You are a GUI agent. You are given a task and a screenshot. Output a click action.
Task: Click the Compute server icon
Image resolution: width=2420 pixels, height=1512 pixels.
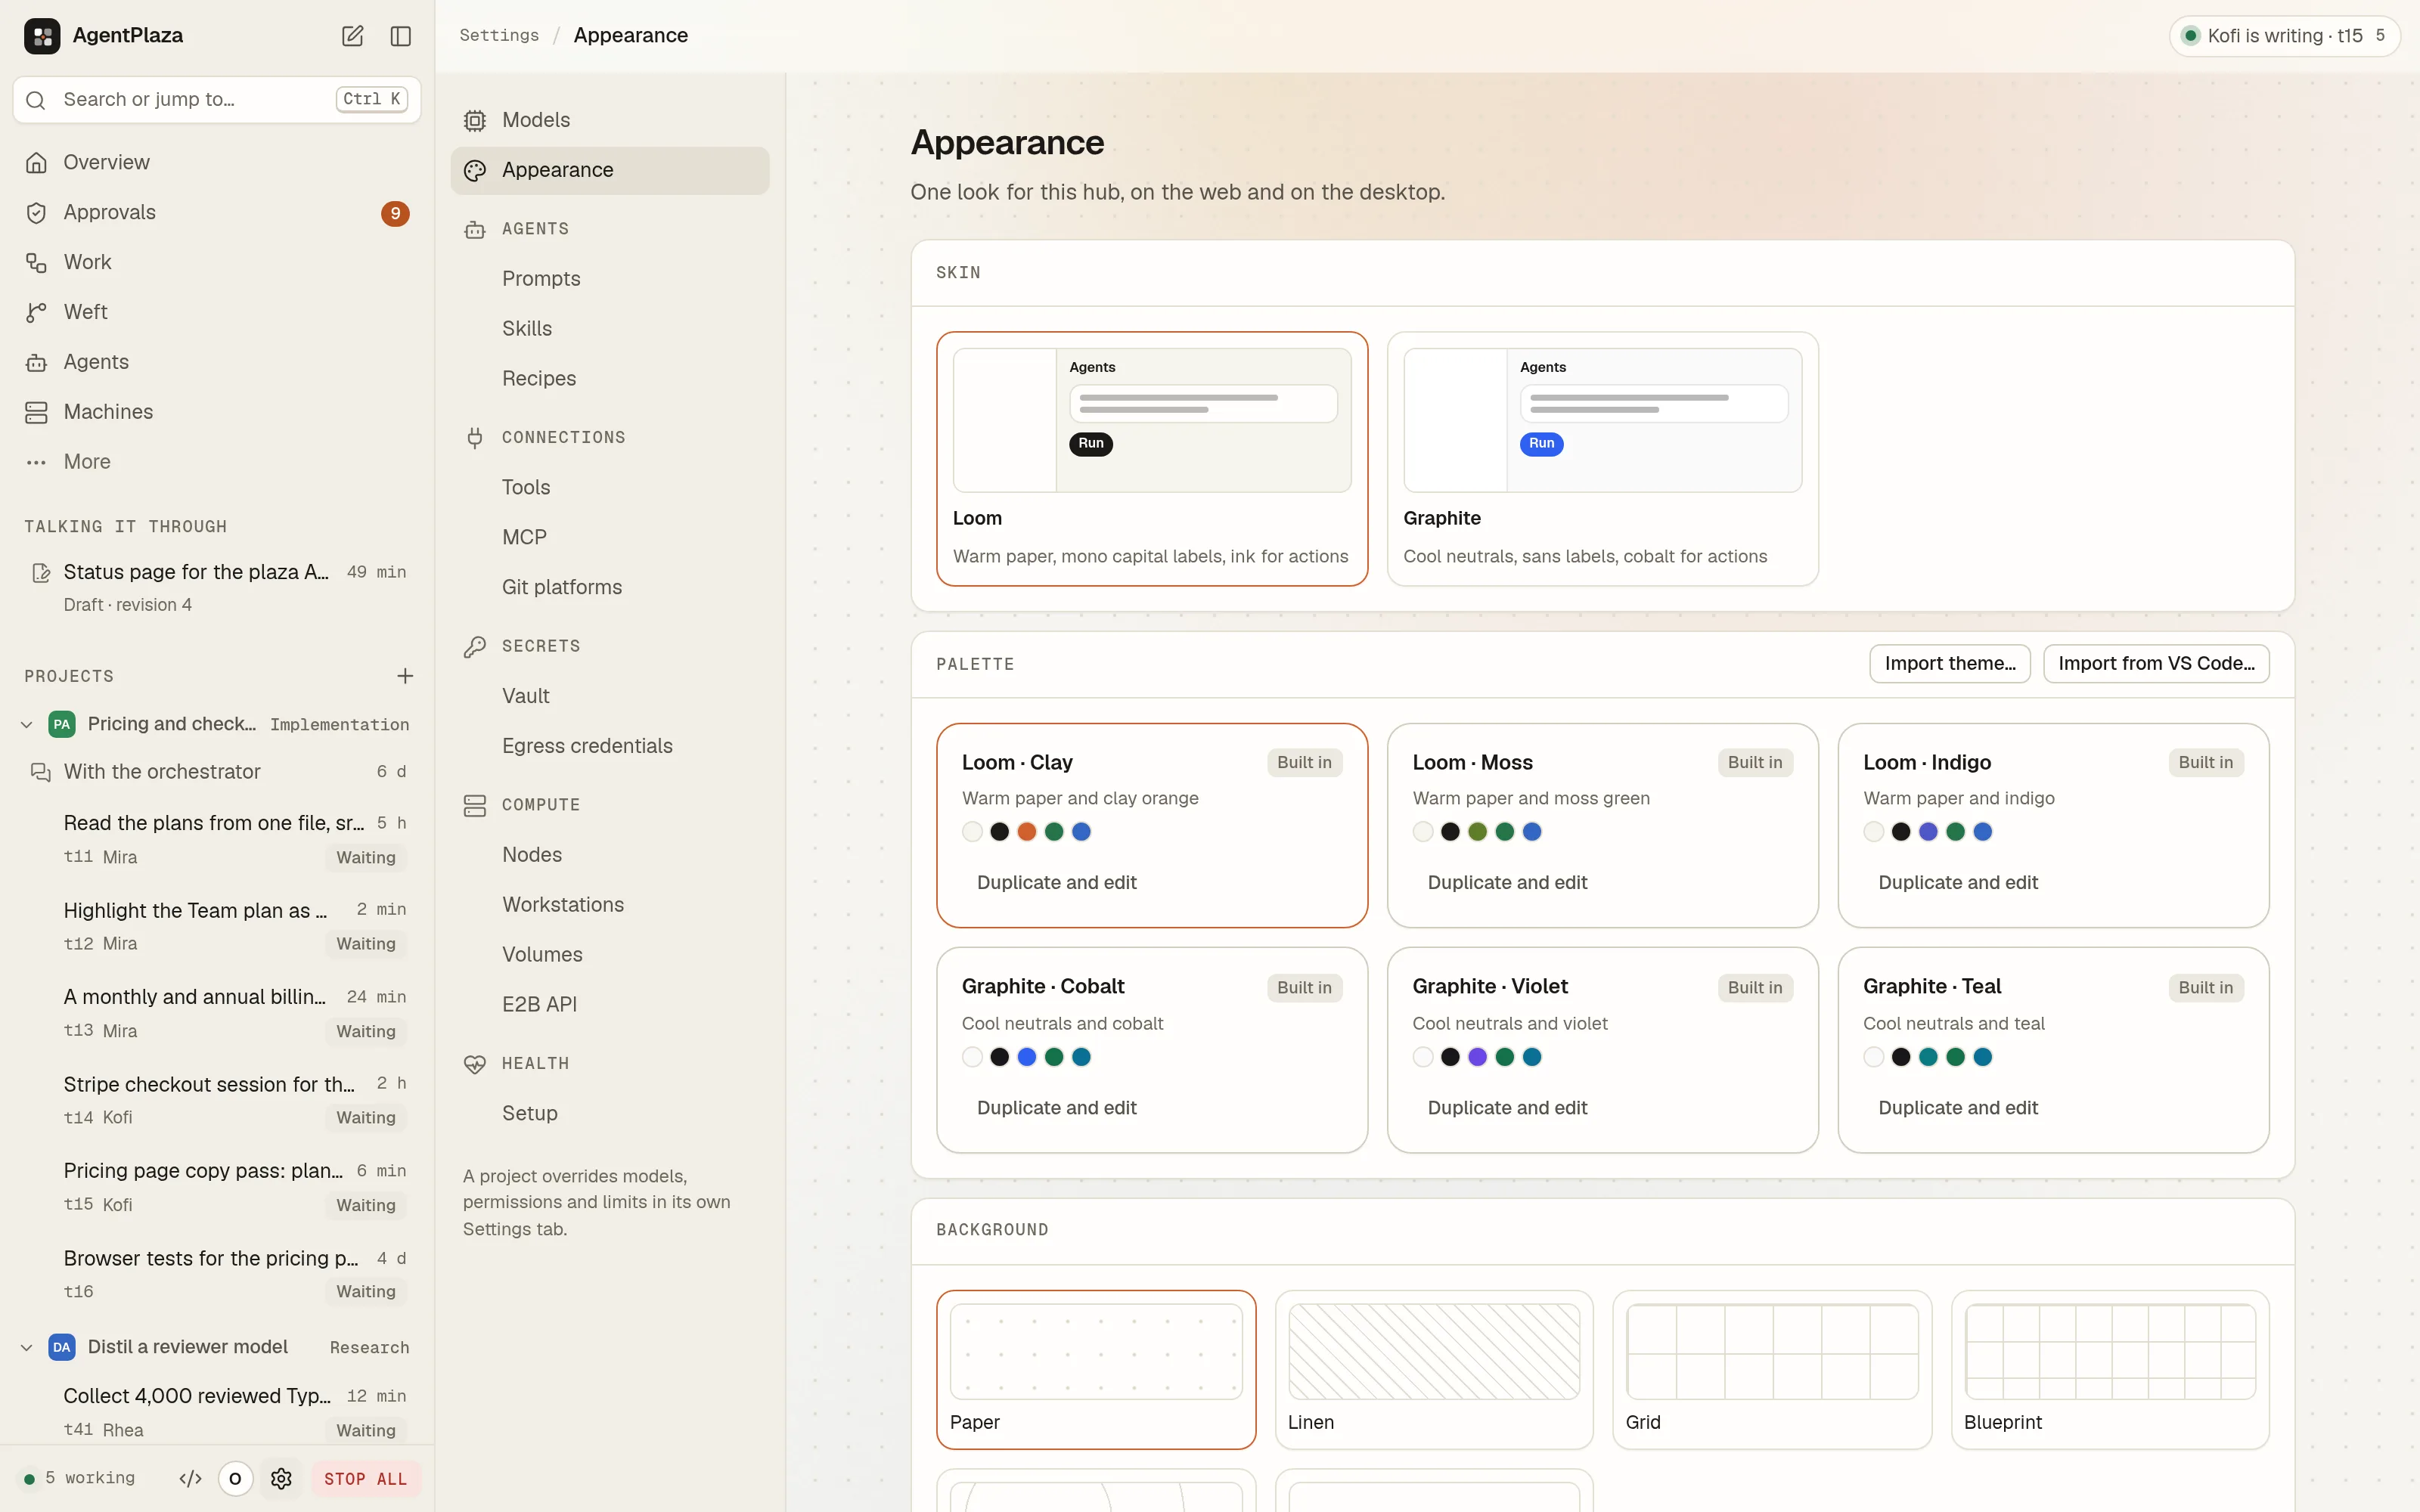(475, 805)
